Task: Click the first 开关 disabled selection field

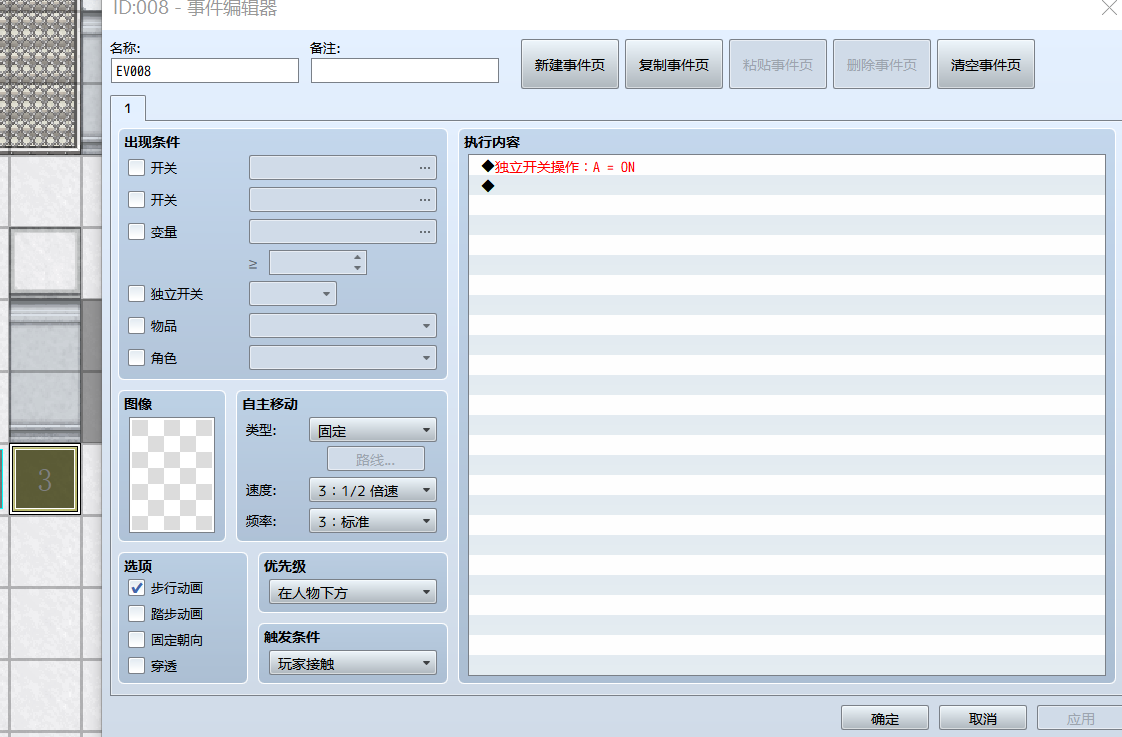Action: click(343, 168)
